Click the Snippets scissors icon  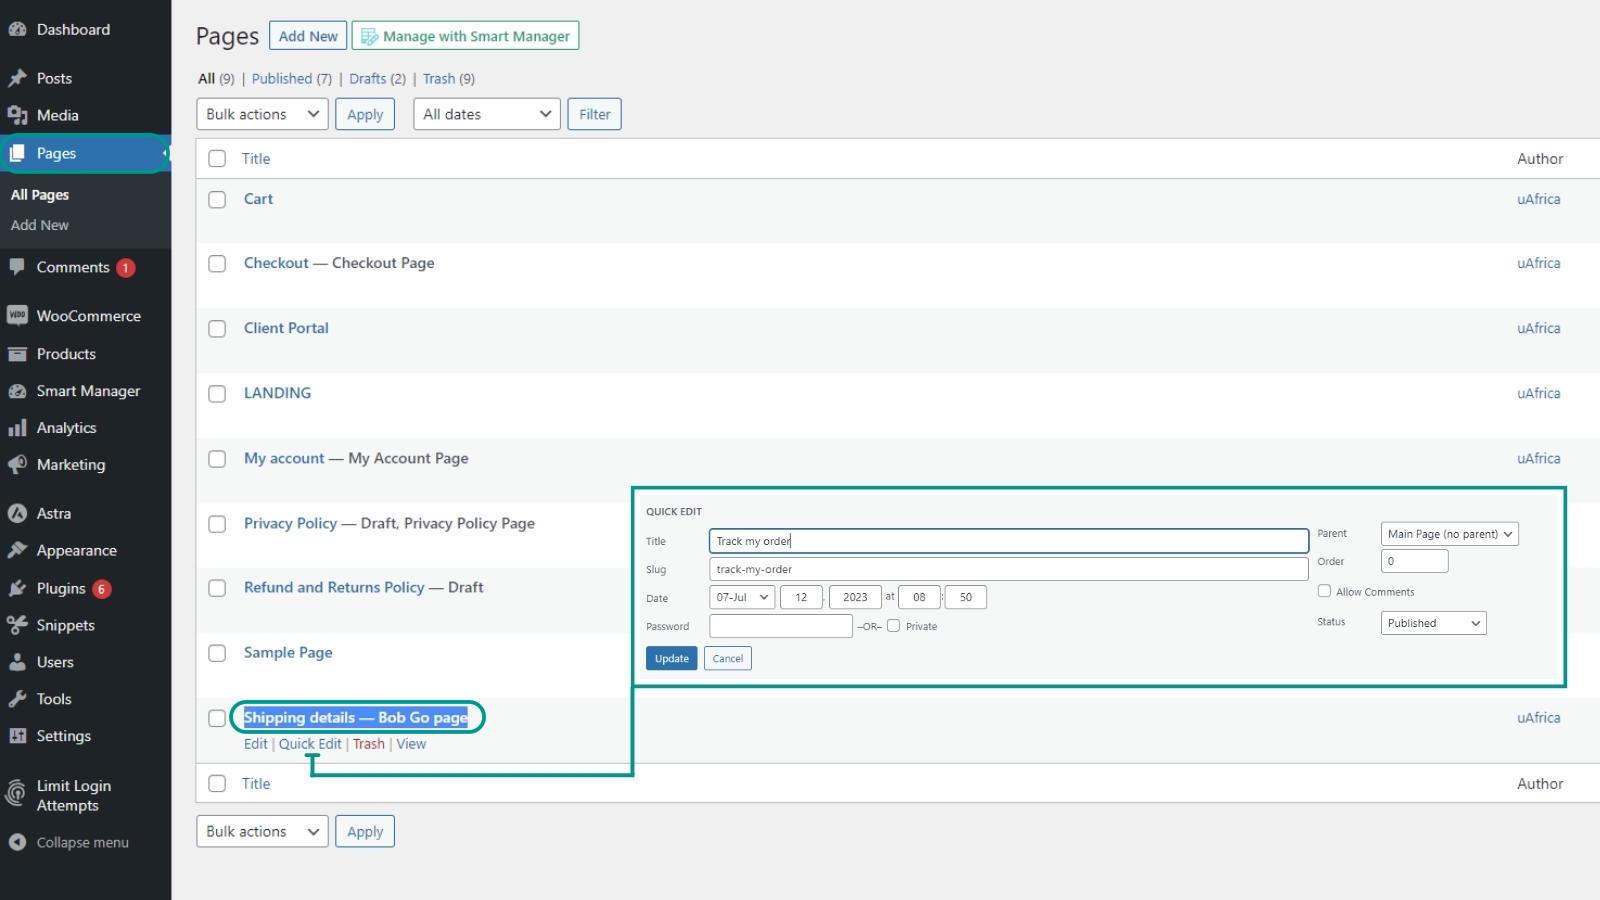pyautogui.click(x=17, y=625)
